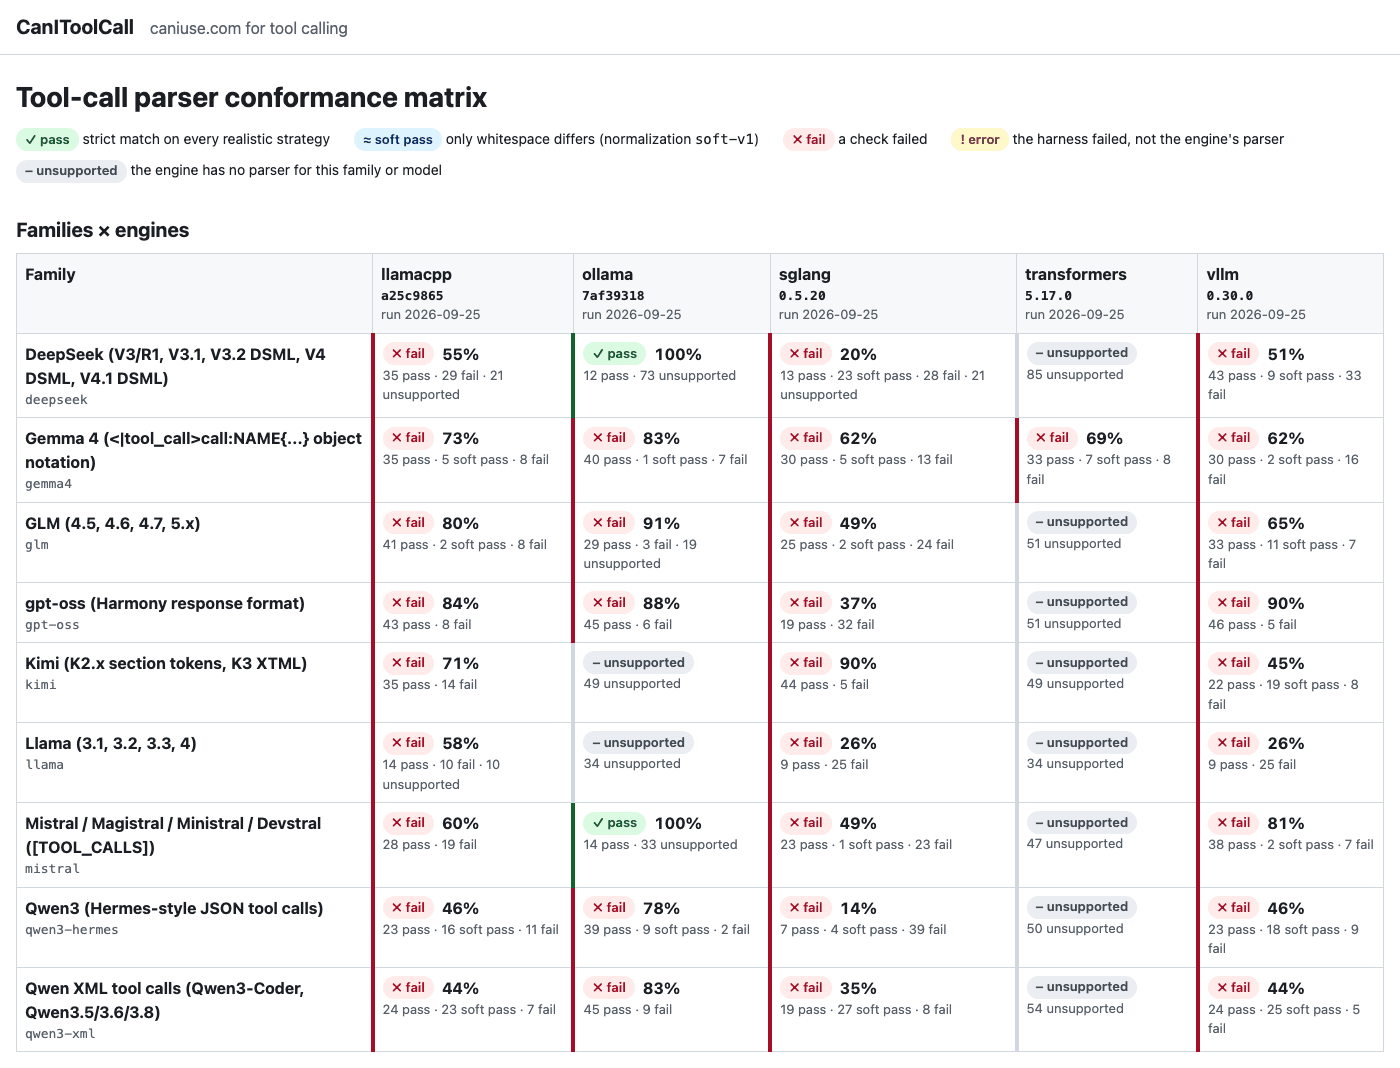Open the Gemma 4 family row title
The image size is (1400, 1068).
coord(193,450)
